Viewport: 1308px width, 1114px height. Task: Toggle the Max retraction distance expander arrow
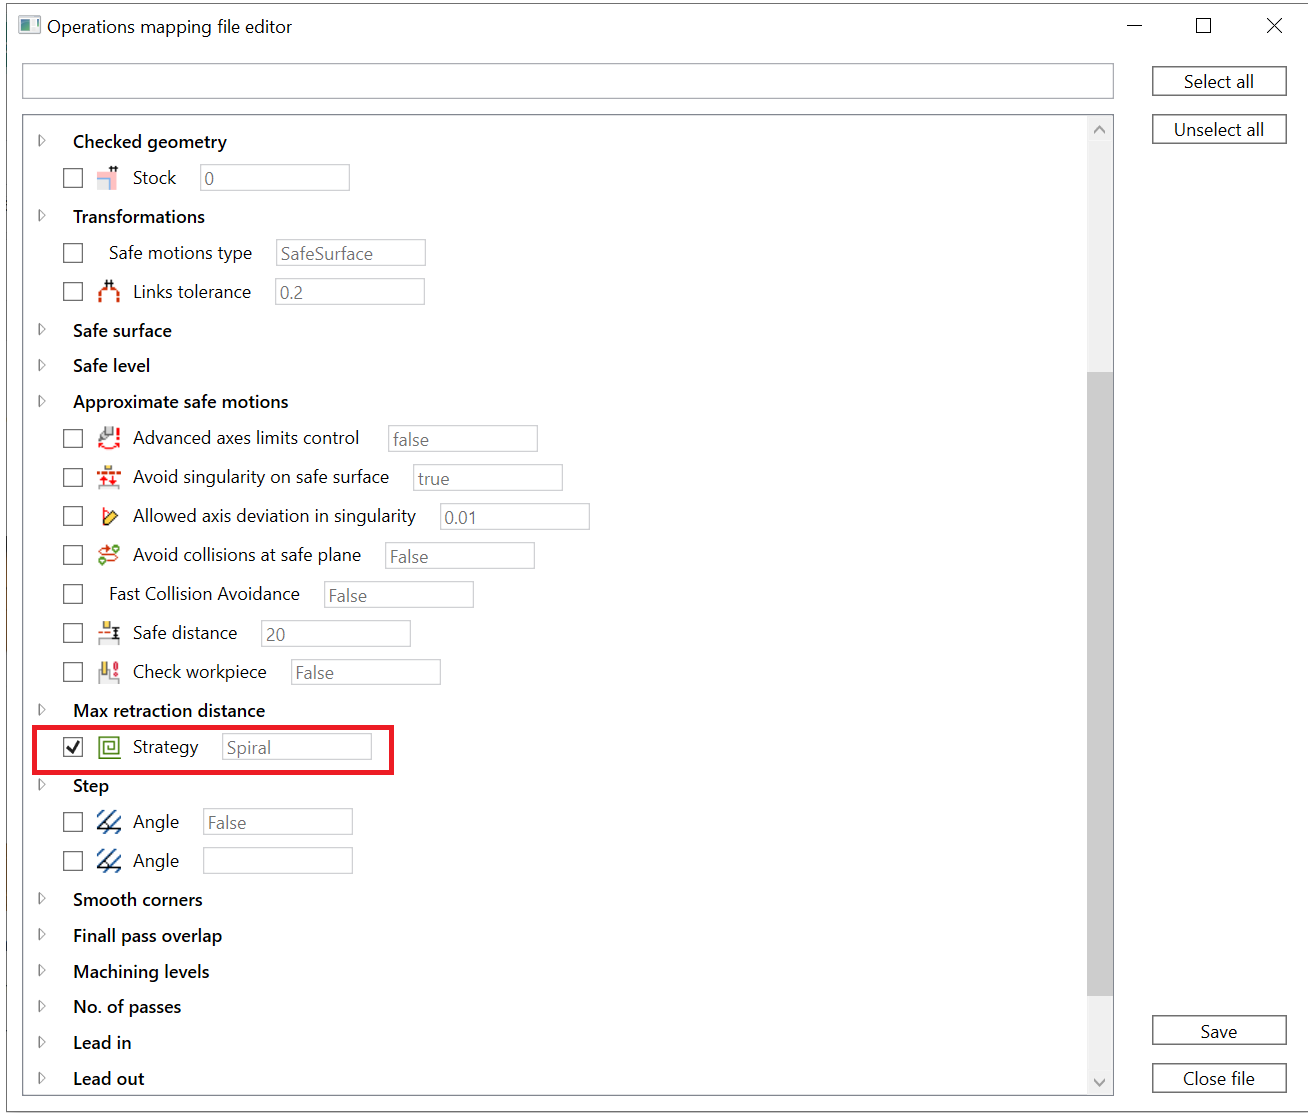(42, 710)
